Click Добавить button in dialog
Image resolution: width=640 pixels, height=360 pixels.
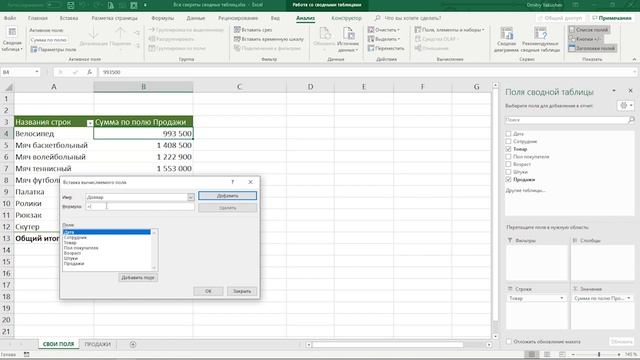[x=227, y=196]
